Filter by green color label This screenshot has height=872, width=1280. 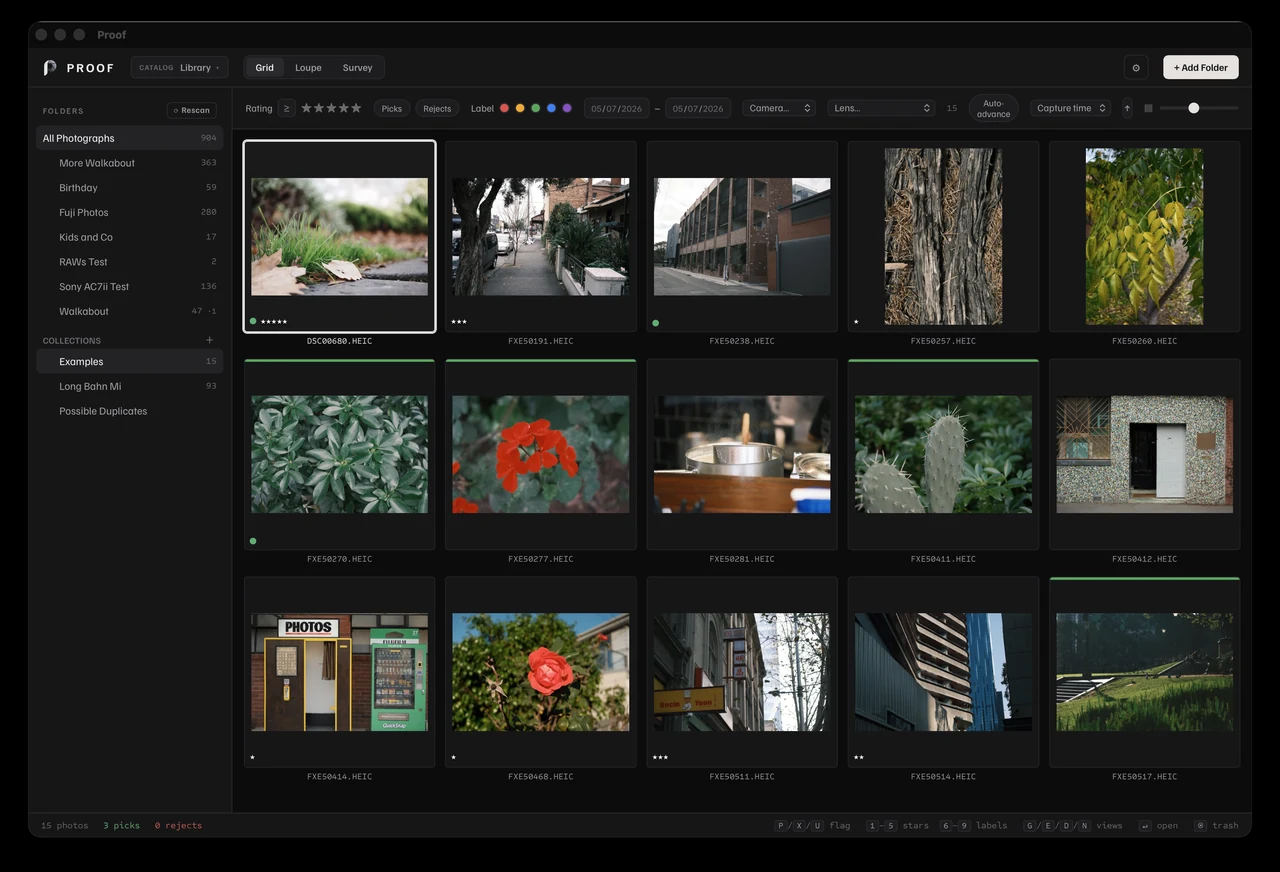click(536, 108)
